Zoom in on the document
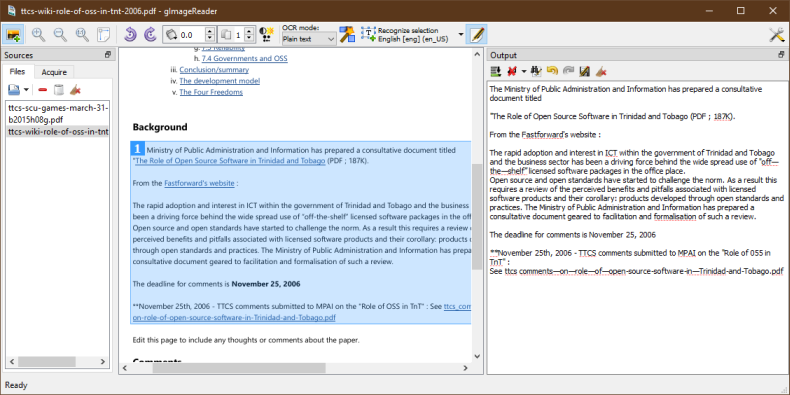The width and height of the screenshot is (790, 395). (x=39, y=35)
